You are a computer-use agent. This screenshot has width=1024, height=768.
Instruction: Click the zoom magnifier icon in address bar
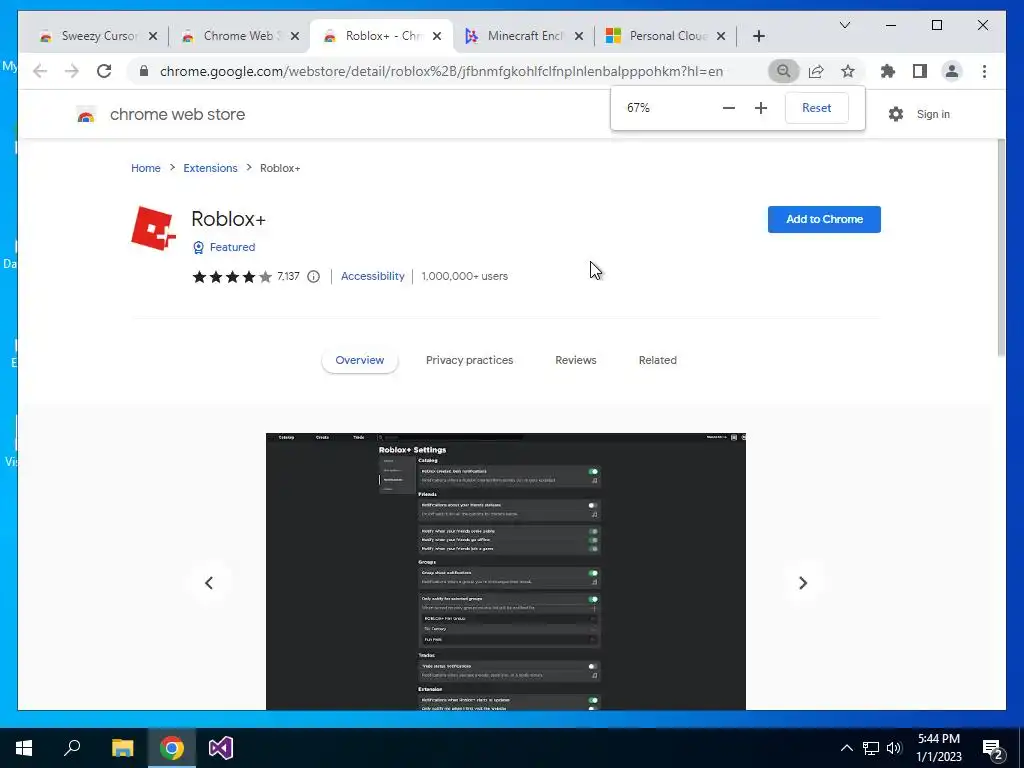tap(784, 71)
